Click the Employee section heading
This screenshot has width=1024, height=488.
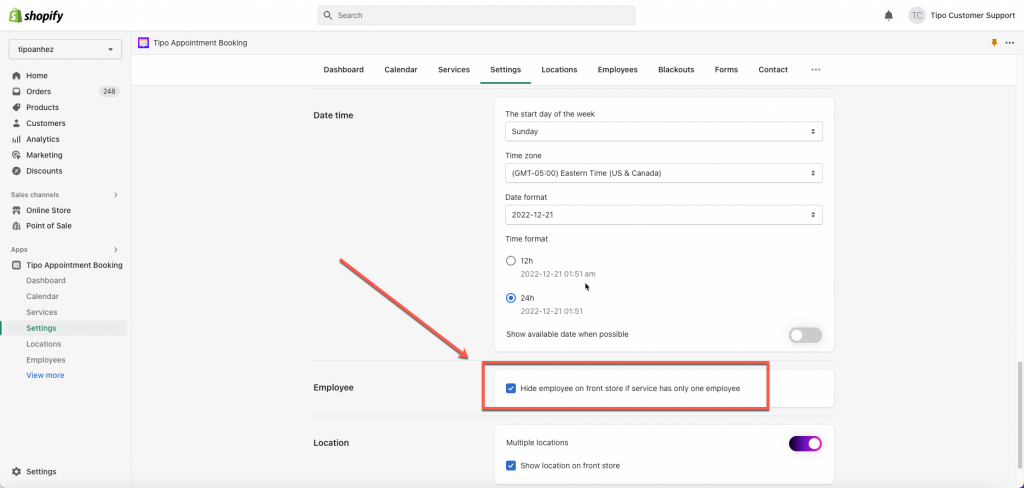tap(333, 387)
